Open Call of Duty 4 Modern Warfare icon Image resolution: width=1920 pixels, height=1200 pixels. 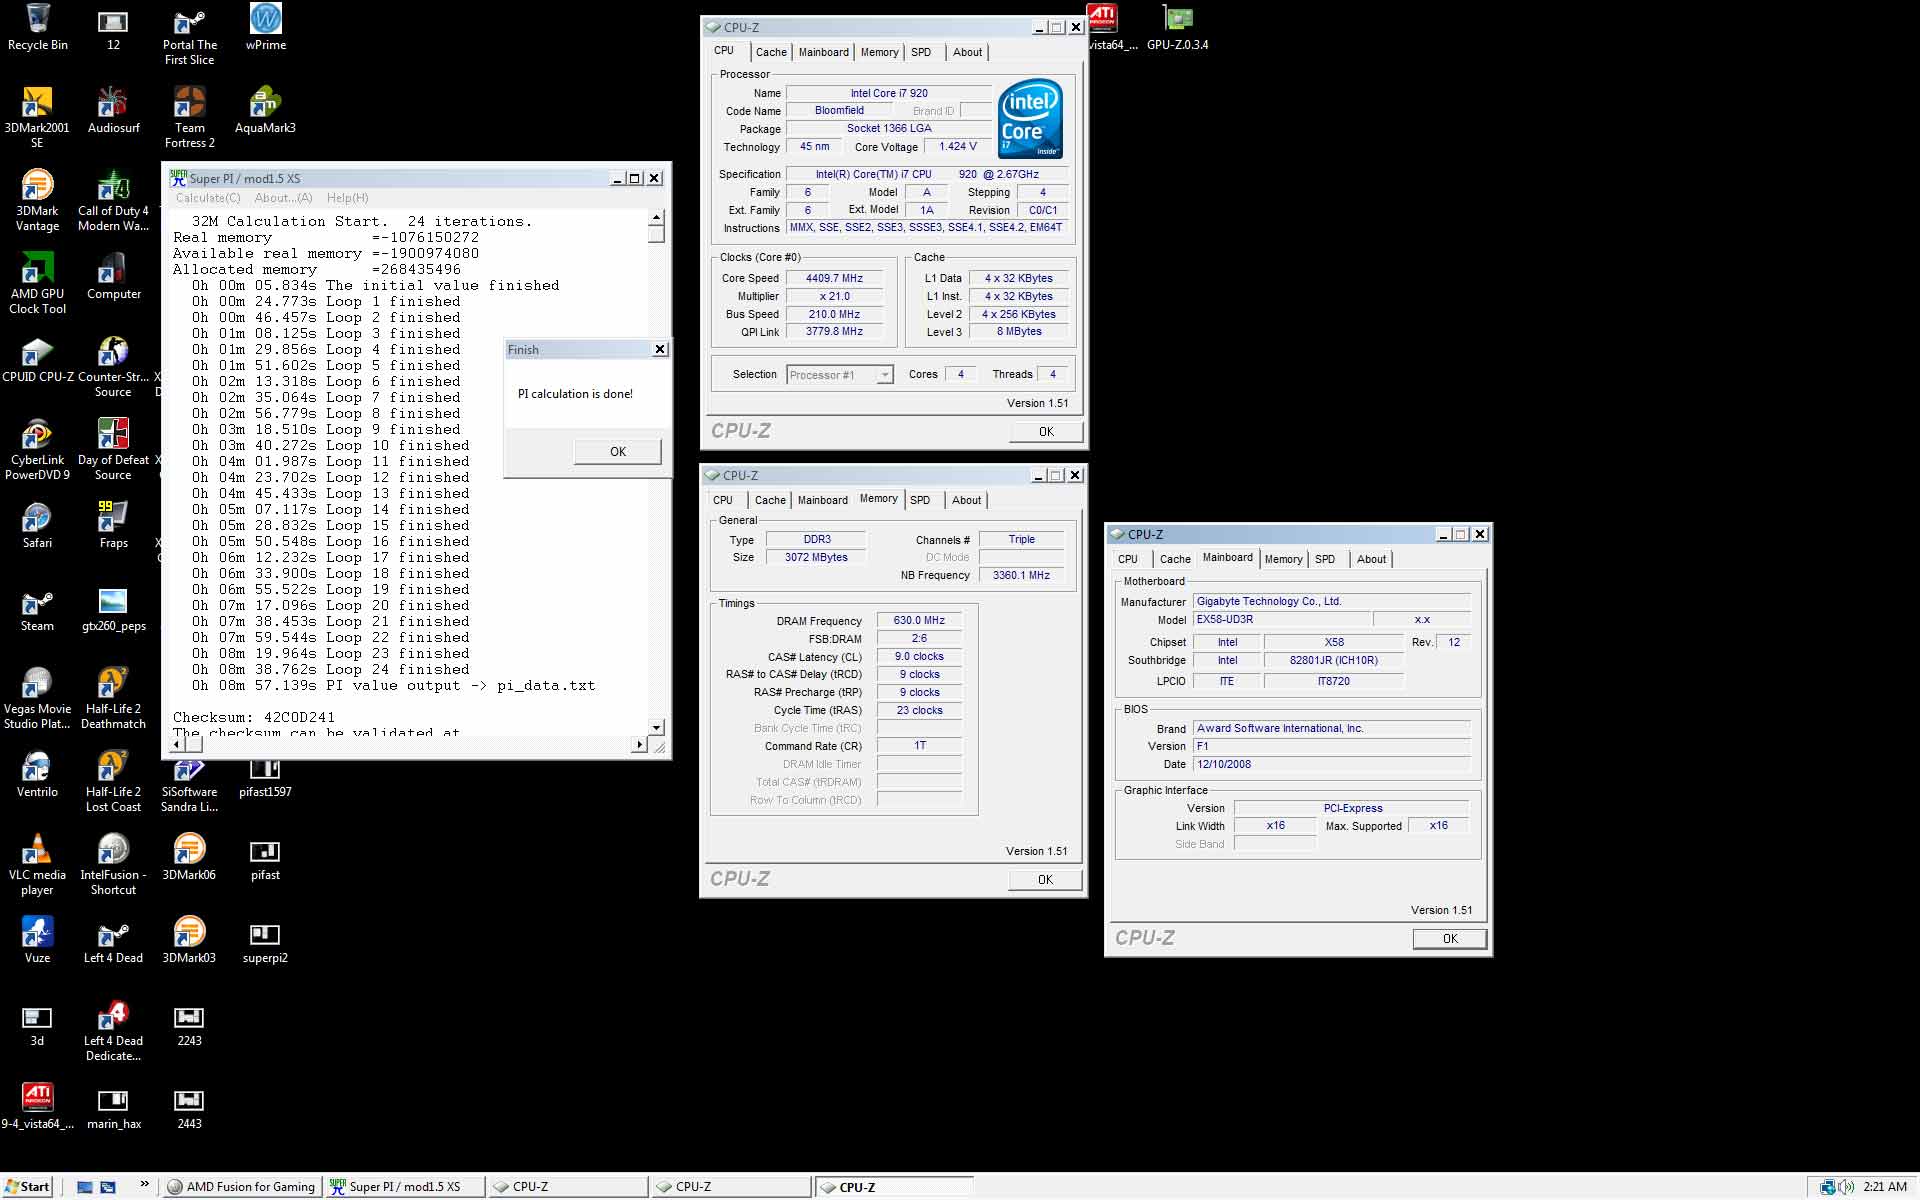point(113,201)
